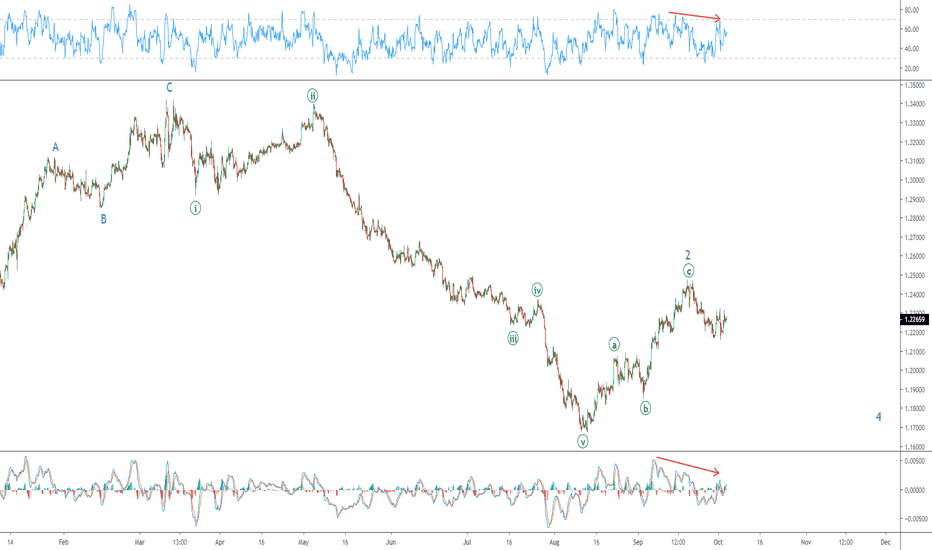Click the circled green wave label iv
The image size is (932, 550).
point(537,290)
